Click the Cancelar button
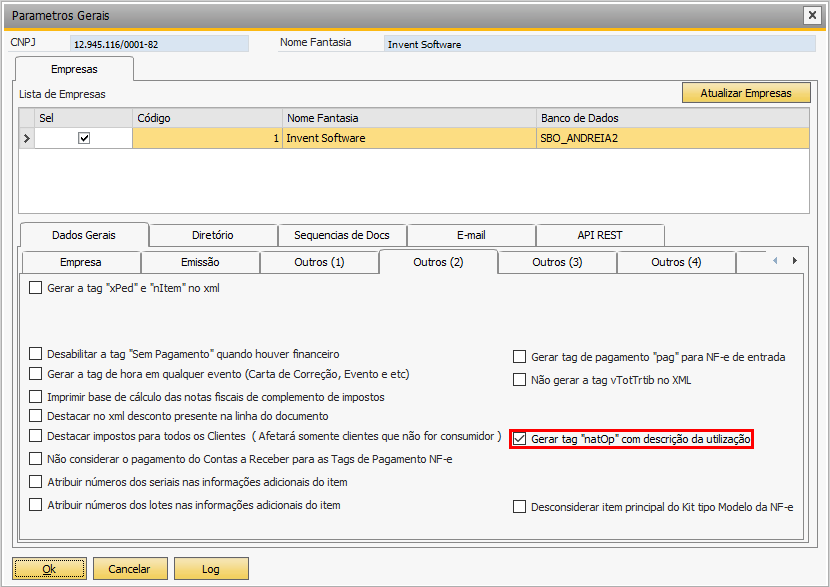 (130, 569)
